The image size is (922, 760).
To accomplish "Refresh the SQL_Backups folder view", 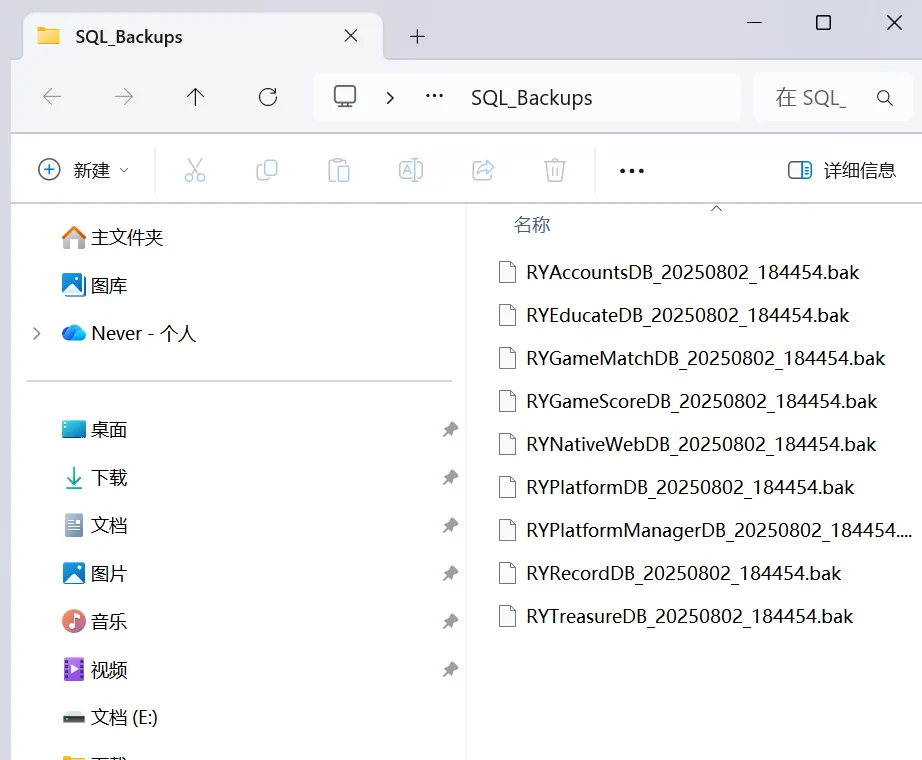I will (268, 96).
